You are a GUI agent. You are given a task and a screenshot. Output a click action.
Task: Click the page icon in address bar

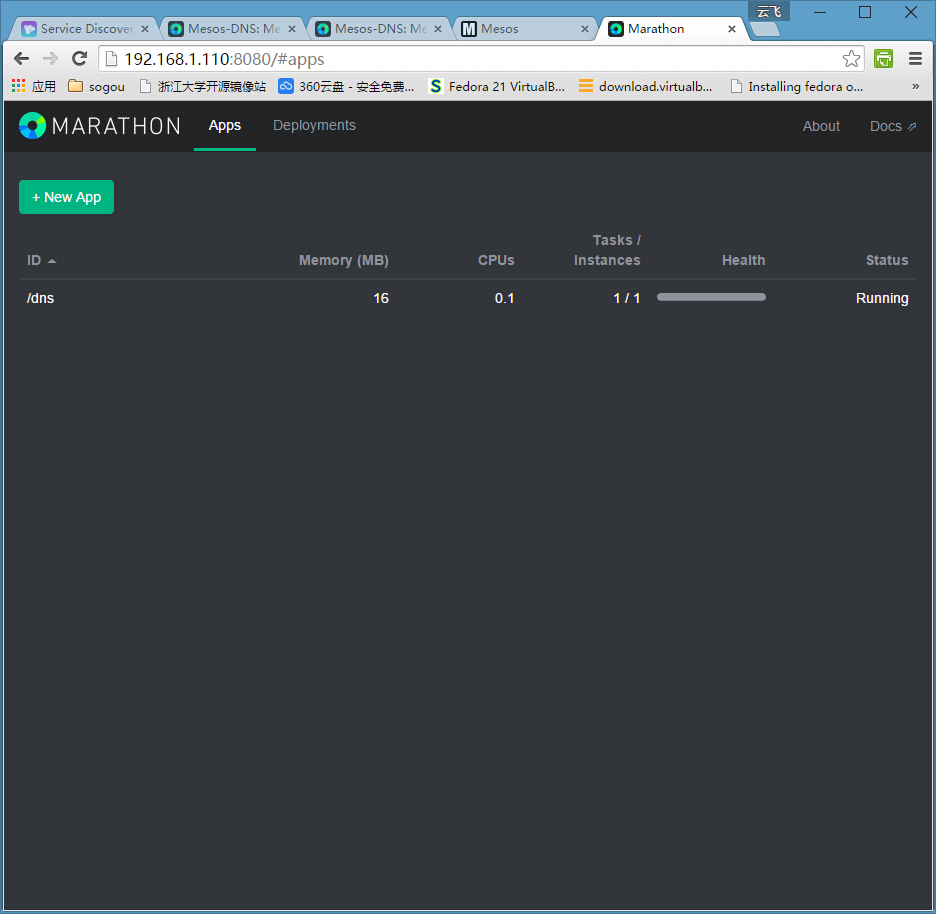(x=111, y=59)
